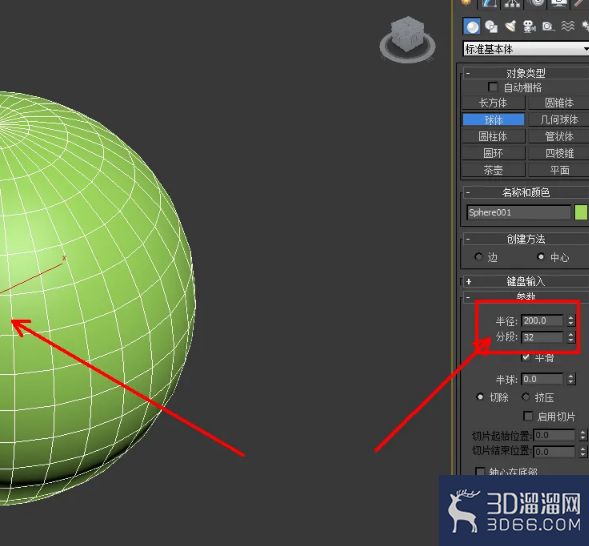Screen dimensions: 589x546
Task: Click the 半径 spinner arrows
Action: (571, 321)
